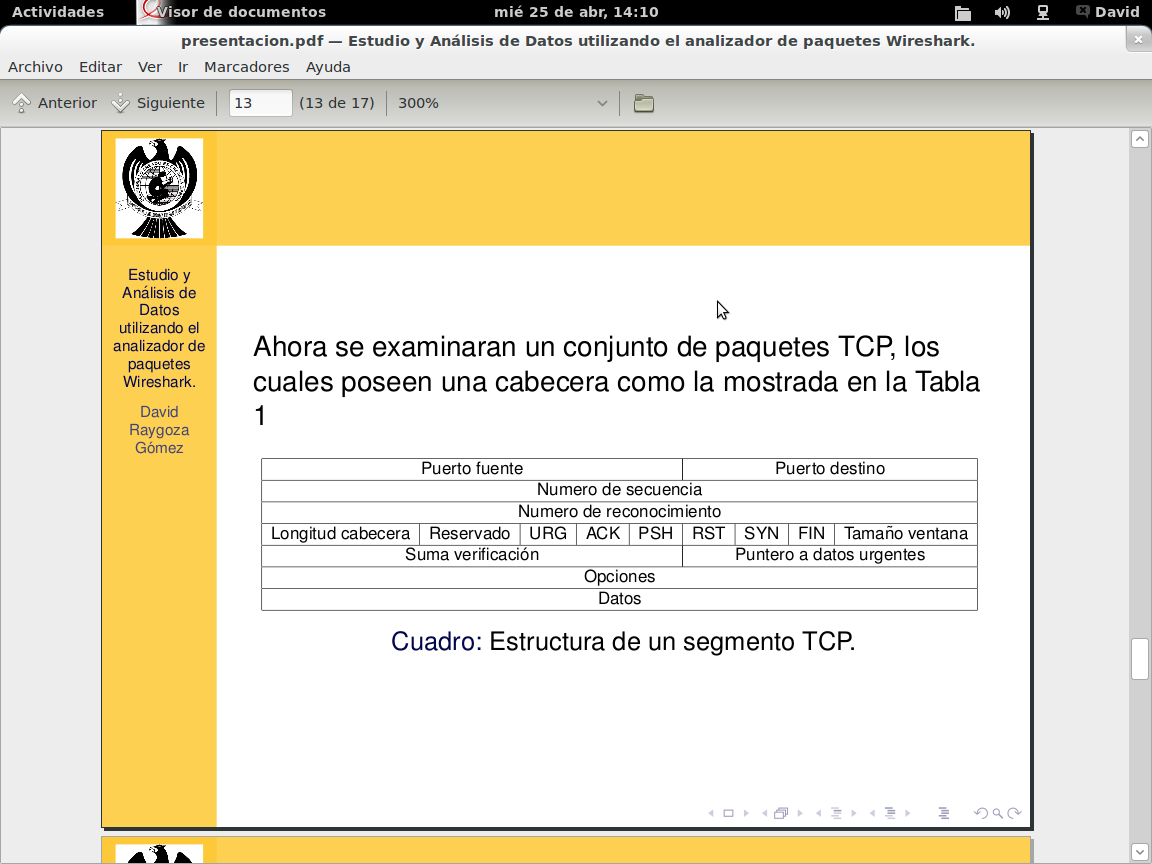Click the vertical scrollbar down arrow
1152x864 pixels.
(x=1140, y=853)
